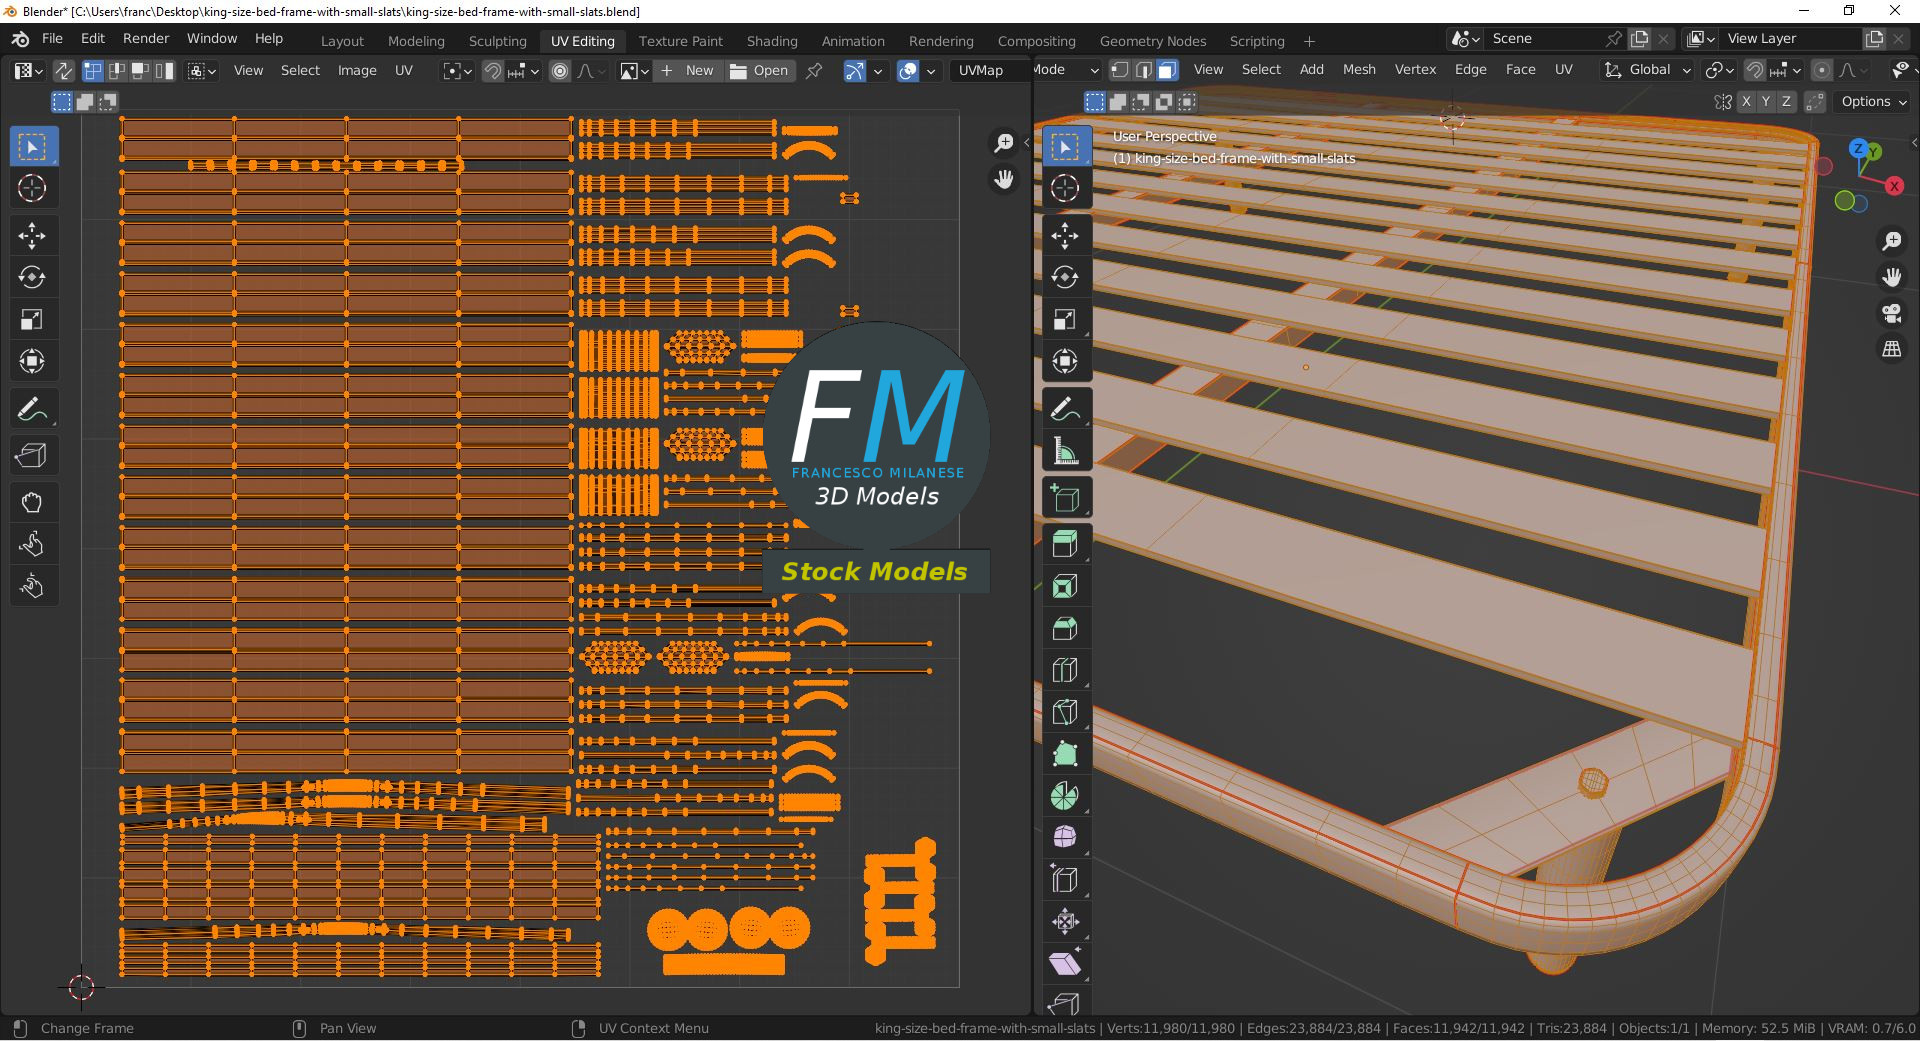This screenshot has width=1920, height=1041.
Task: Select the Annotate tool in the UV editor
Action: click(x=32, y=409)
